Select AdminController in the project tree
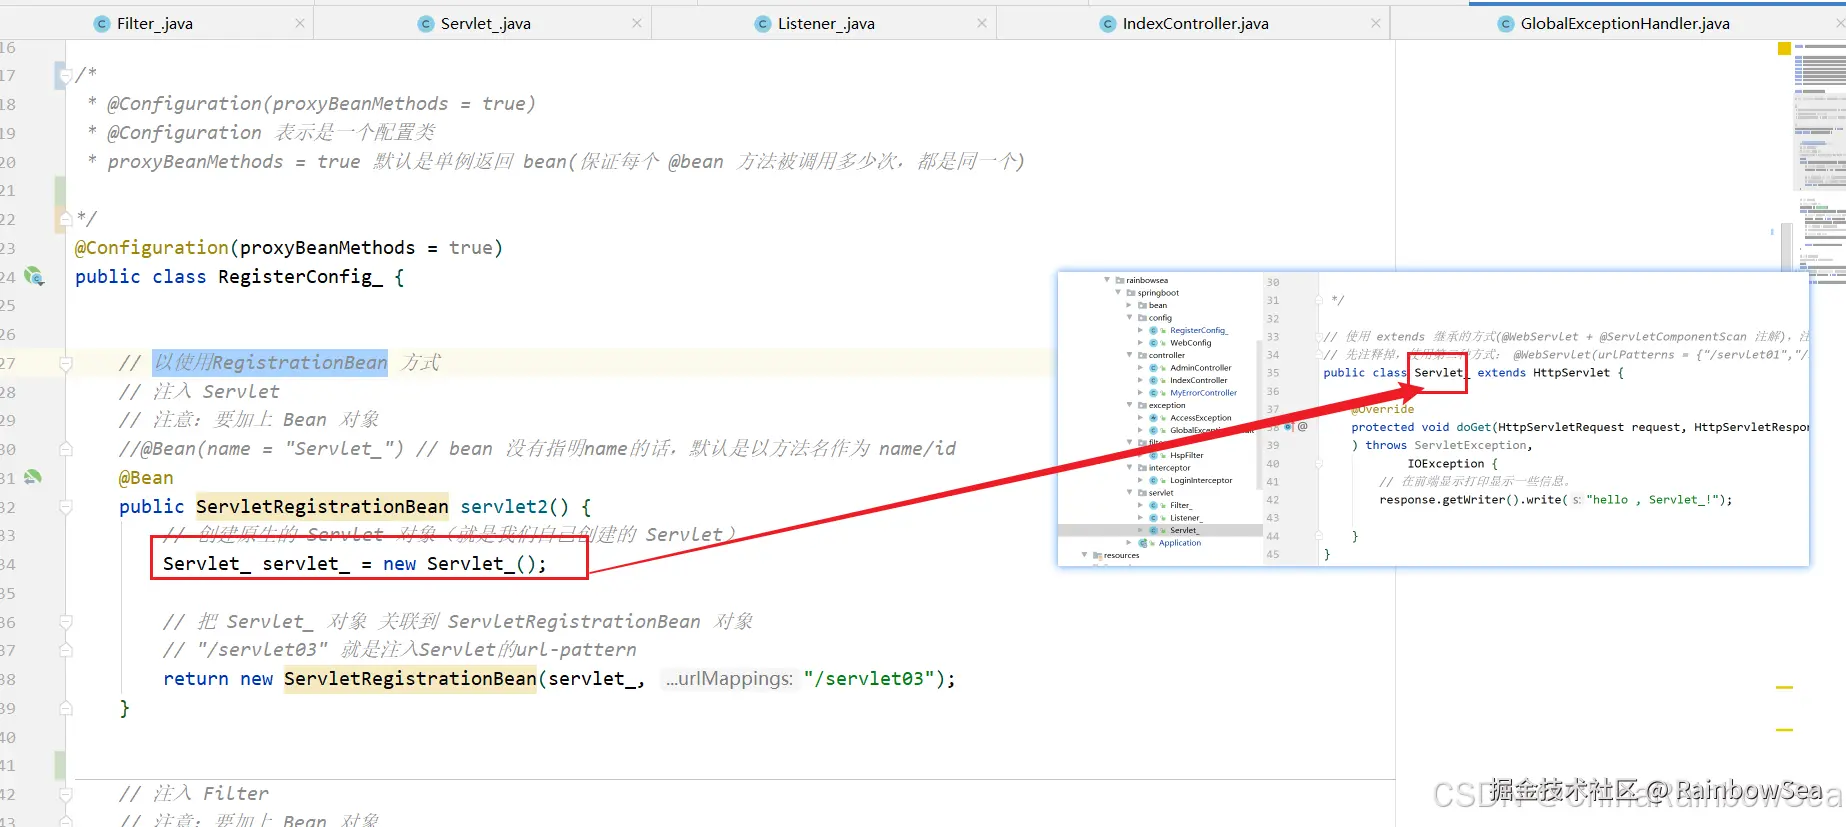 tap(1200, 368)
